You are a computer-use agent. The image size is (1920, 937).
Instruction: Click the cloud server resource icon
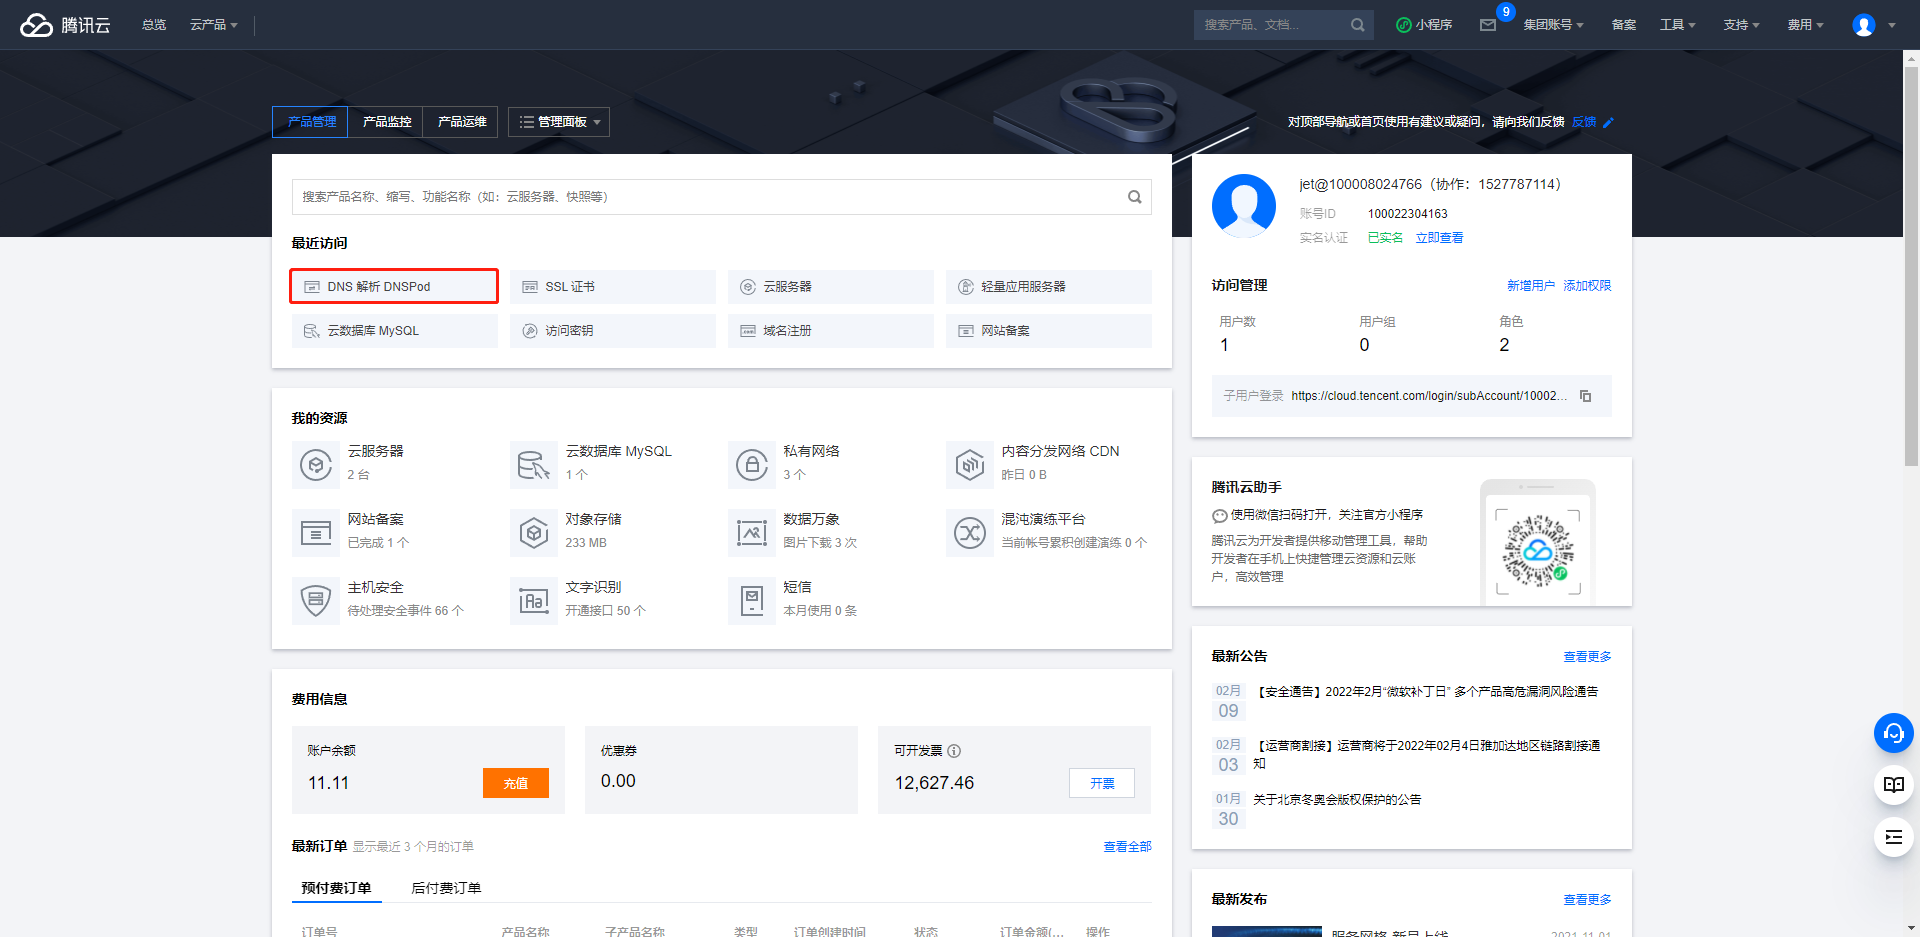pyautogui.click(x=316, y=465)
